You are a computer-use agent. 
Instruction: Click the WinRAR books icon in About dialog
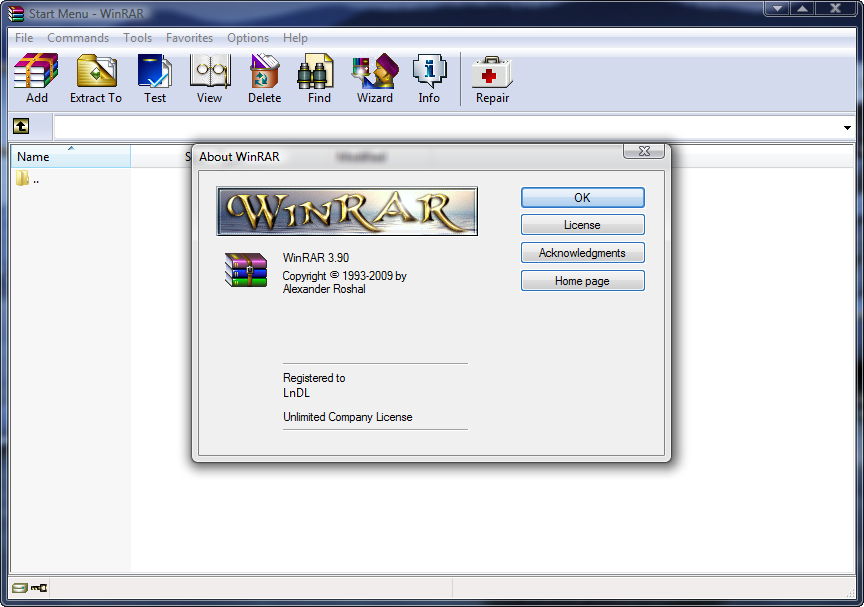[x=246, y=269]
